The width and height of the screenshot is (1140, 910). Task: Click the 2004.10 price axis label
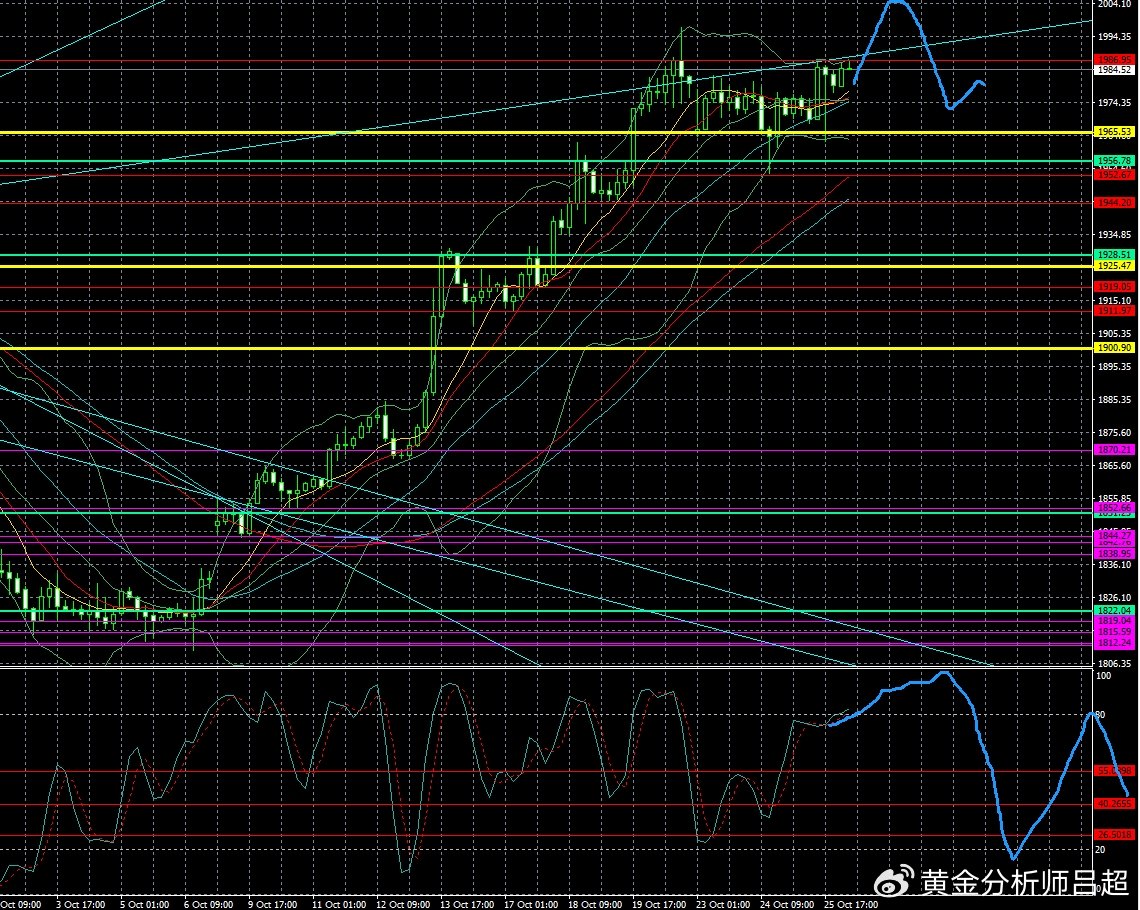tap(1115, 4)
